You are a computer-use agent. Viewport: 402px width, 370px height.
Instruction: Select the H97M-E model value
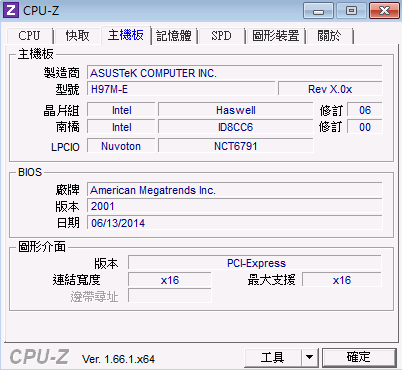(181, 89)
